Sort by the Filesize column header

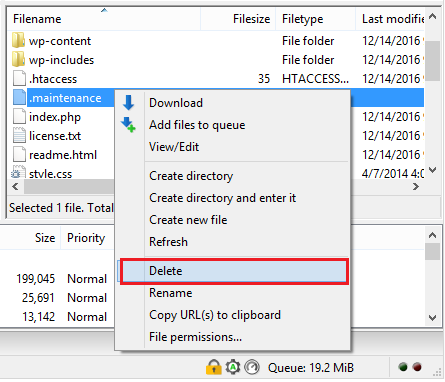[238, 19]
